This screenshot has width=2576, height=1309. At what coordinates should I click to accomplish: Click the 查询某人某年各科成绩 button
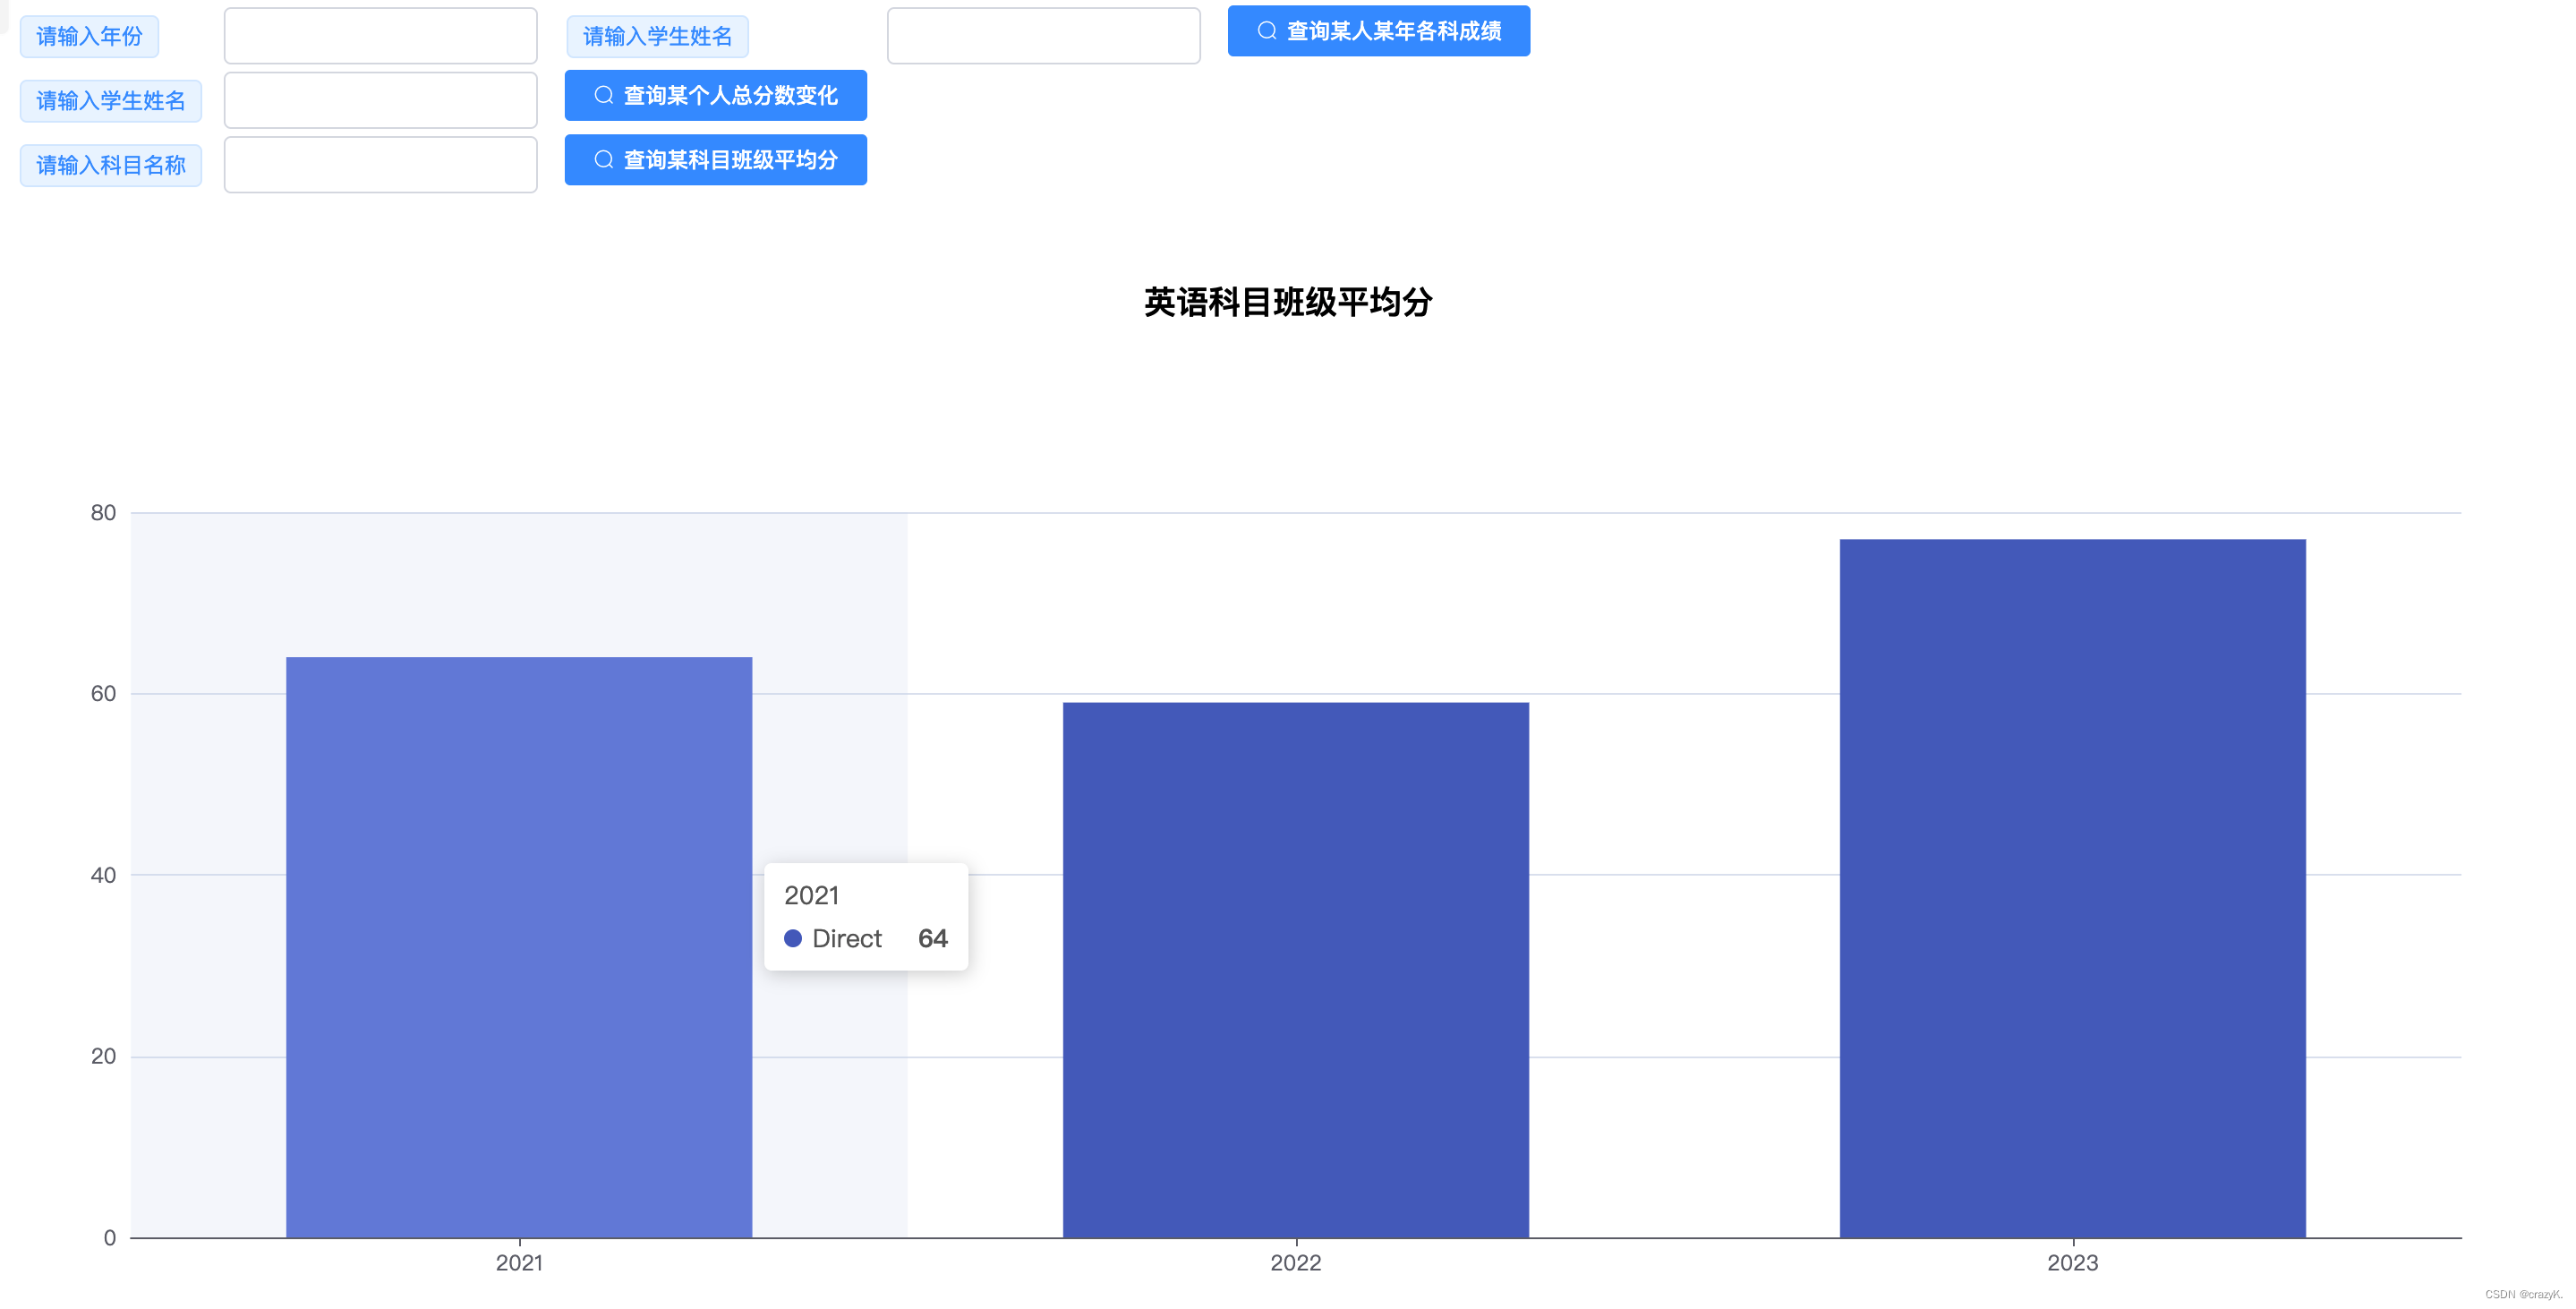[x=1378, y=31]
